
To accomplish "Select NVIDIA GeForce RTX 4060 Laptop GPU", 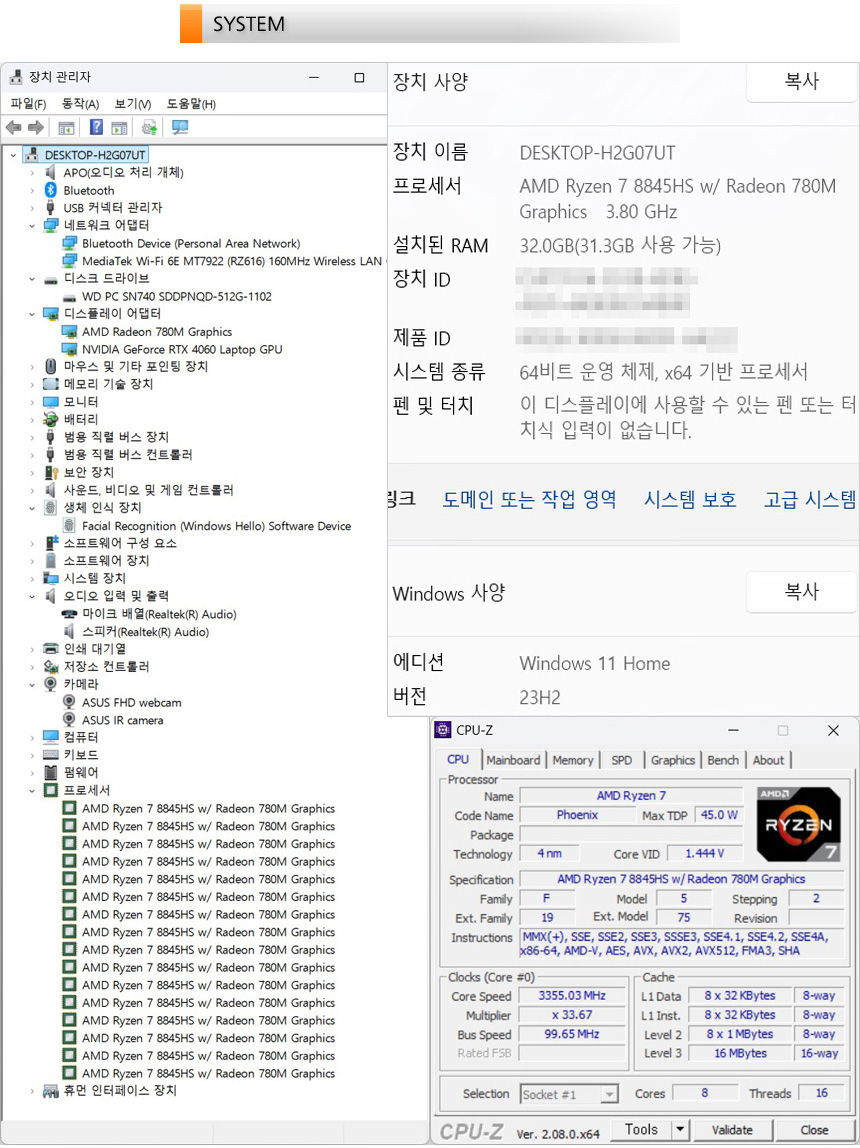I will click(x=182, y=349).
